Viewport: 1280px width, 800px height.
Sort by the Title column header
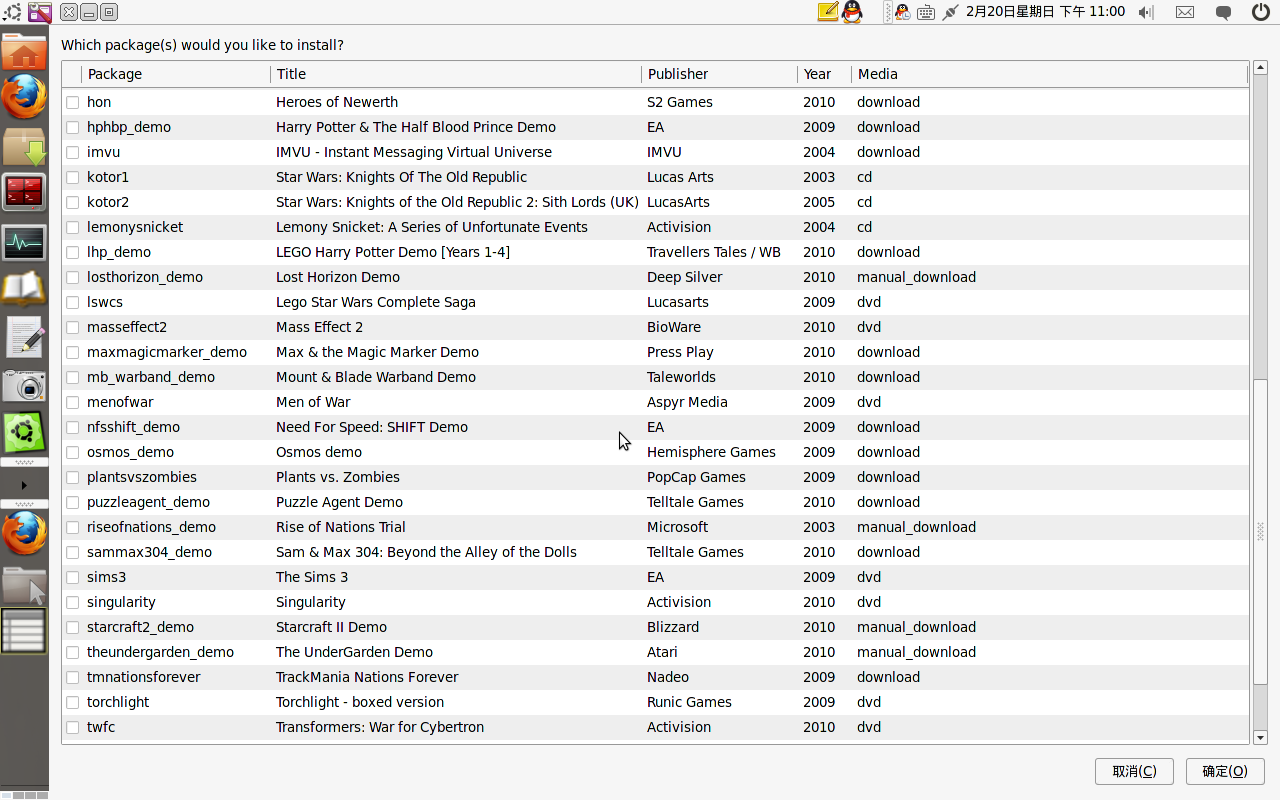pos(456,74)
